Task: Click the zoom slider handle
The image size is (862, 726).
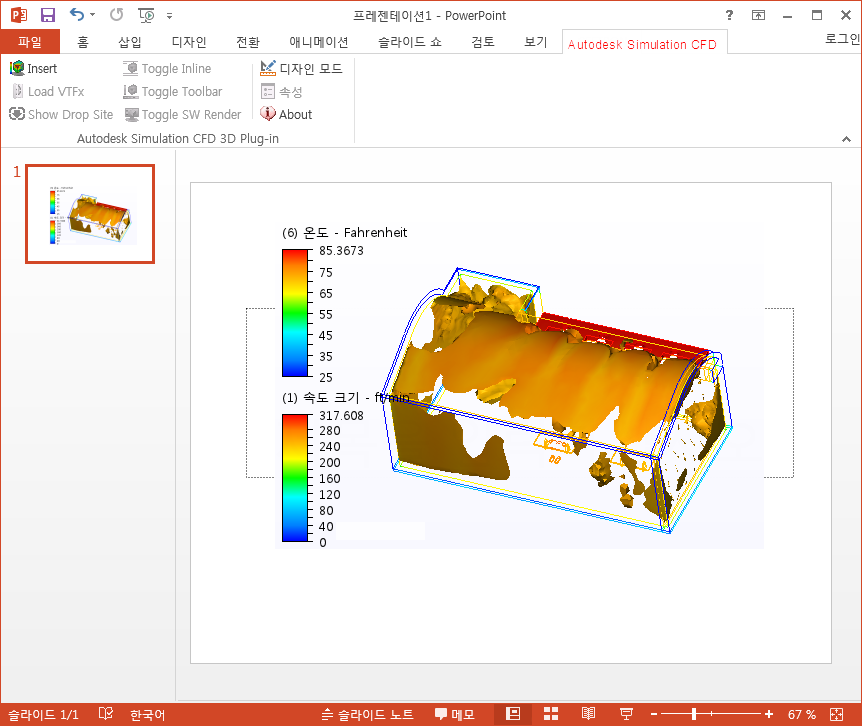Action: click(x=694, y=714)
